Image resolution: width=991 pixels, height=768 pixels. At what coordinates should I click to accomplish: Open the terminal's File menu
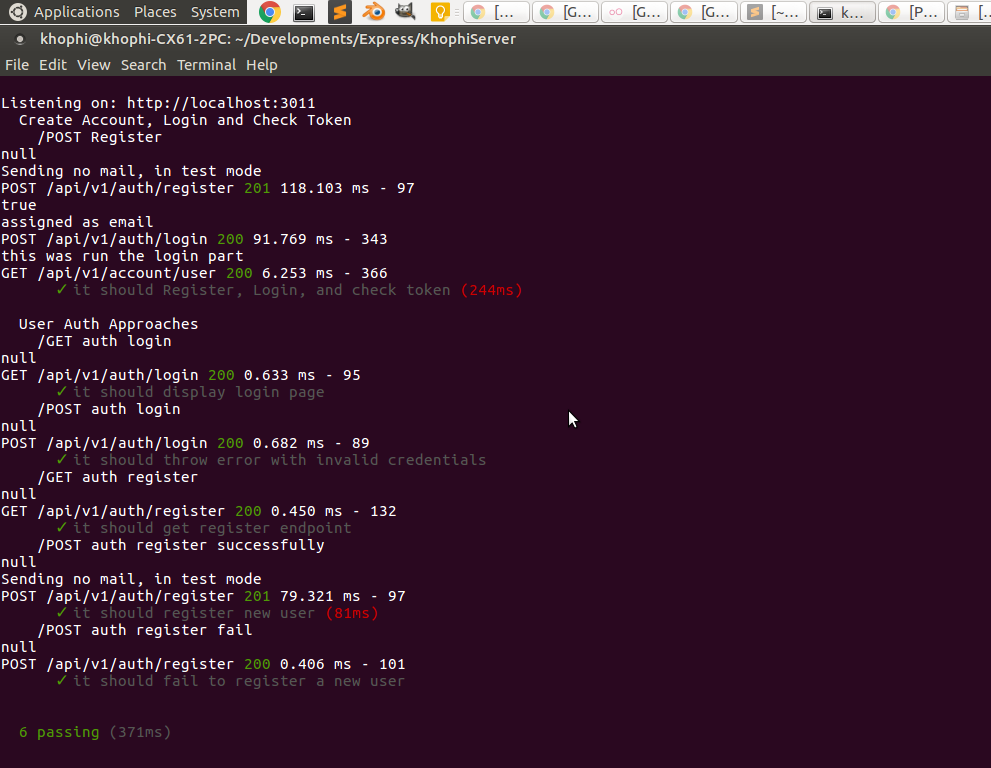(17, 65)
